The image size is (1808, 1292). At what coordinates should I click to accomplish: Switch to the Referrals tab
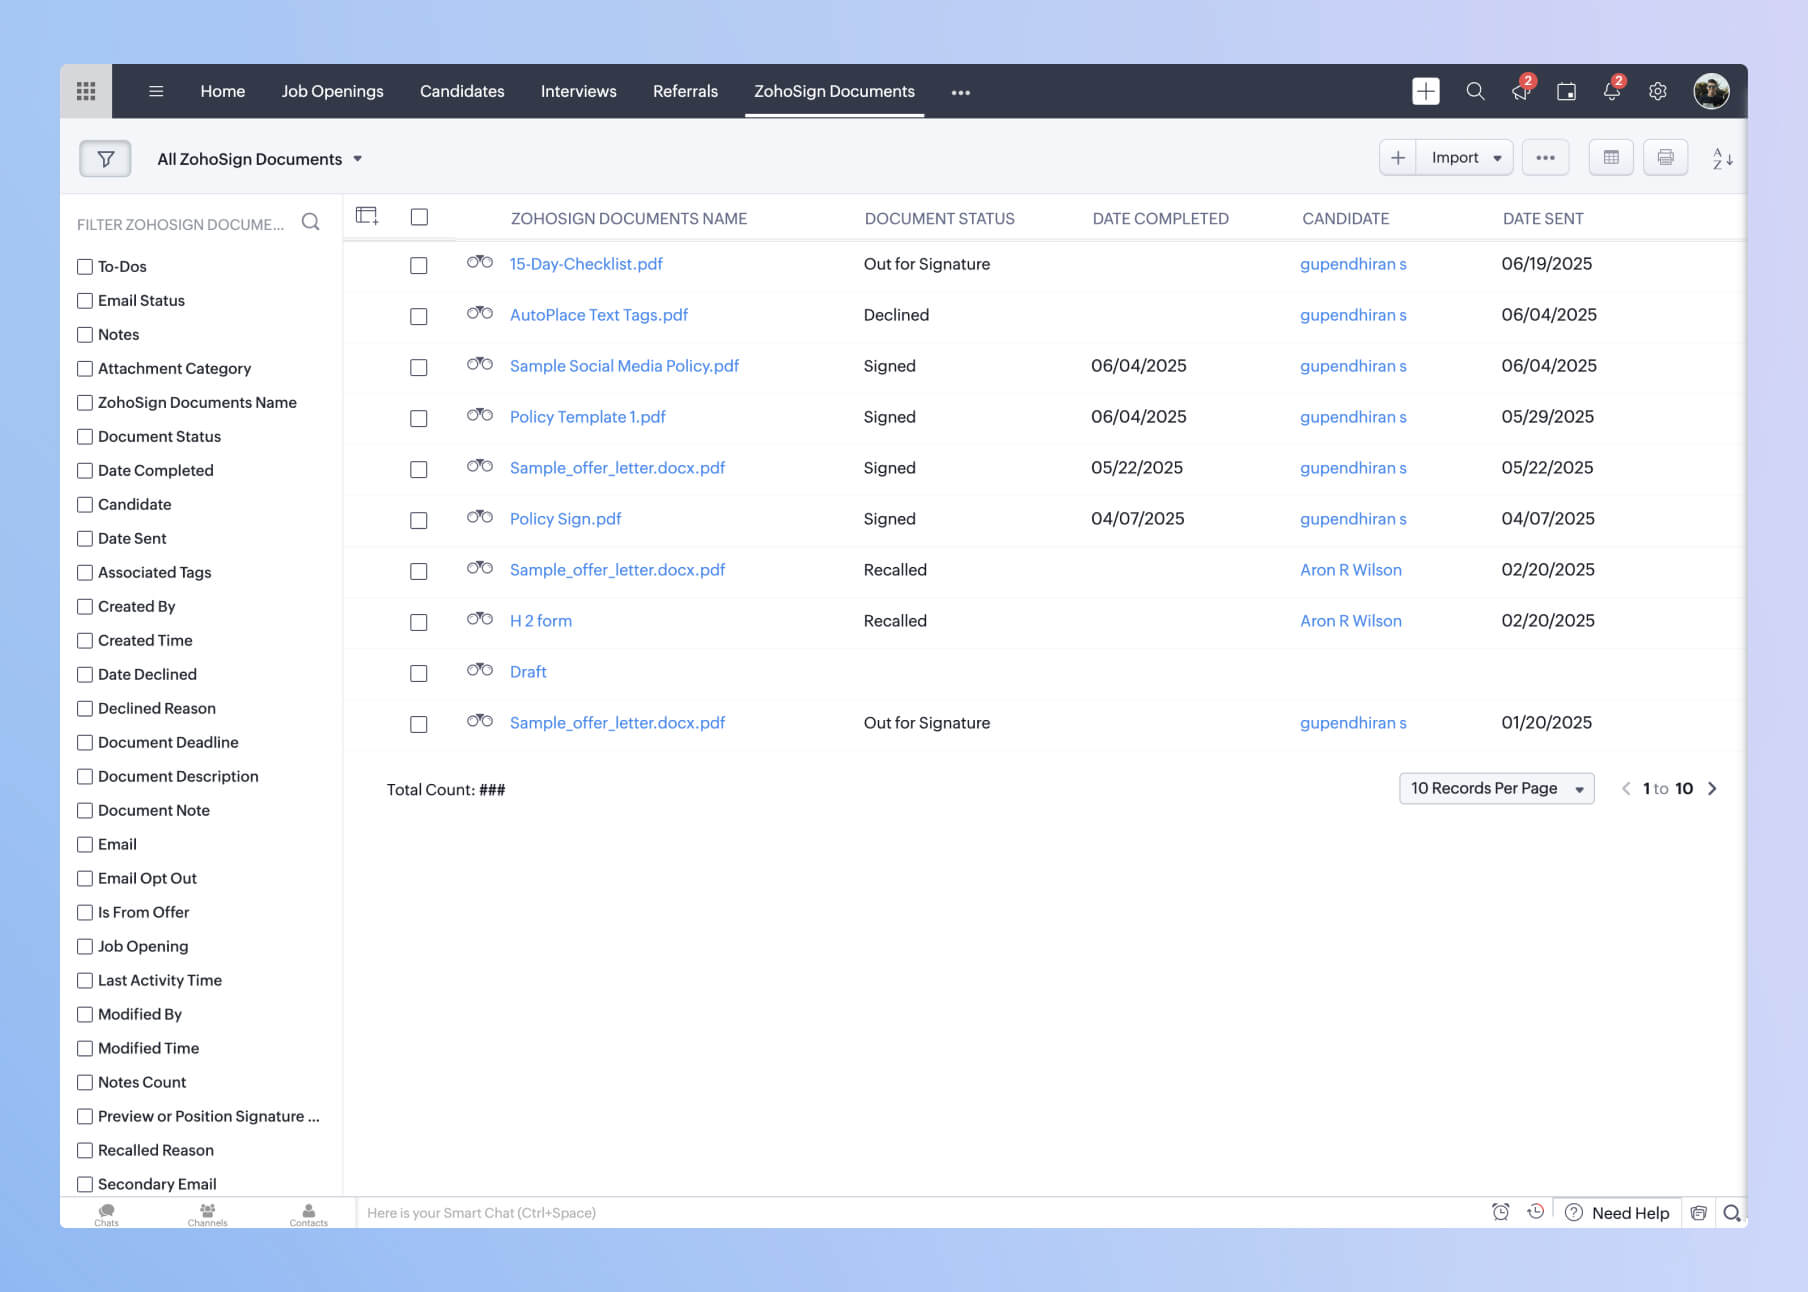pyautogui.click(x=685, y=91)
